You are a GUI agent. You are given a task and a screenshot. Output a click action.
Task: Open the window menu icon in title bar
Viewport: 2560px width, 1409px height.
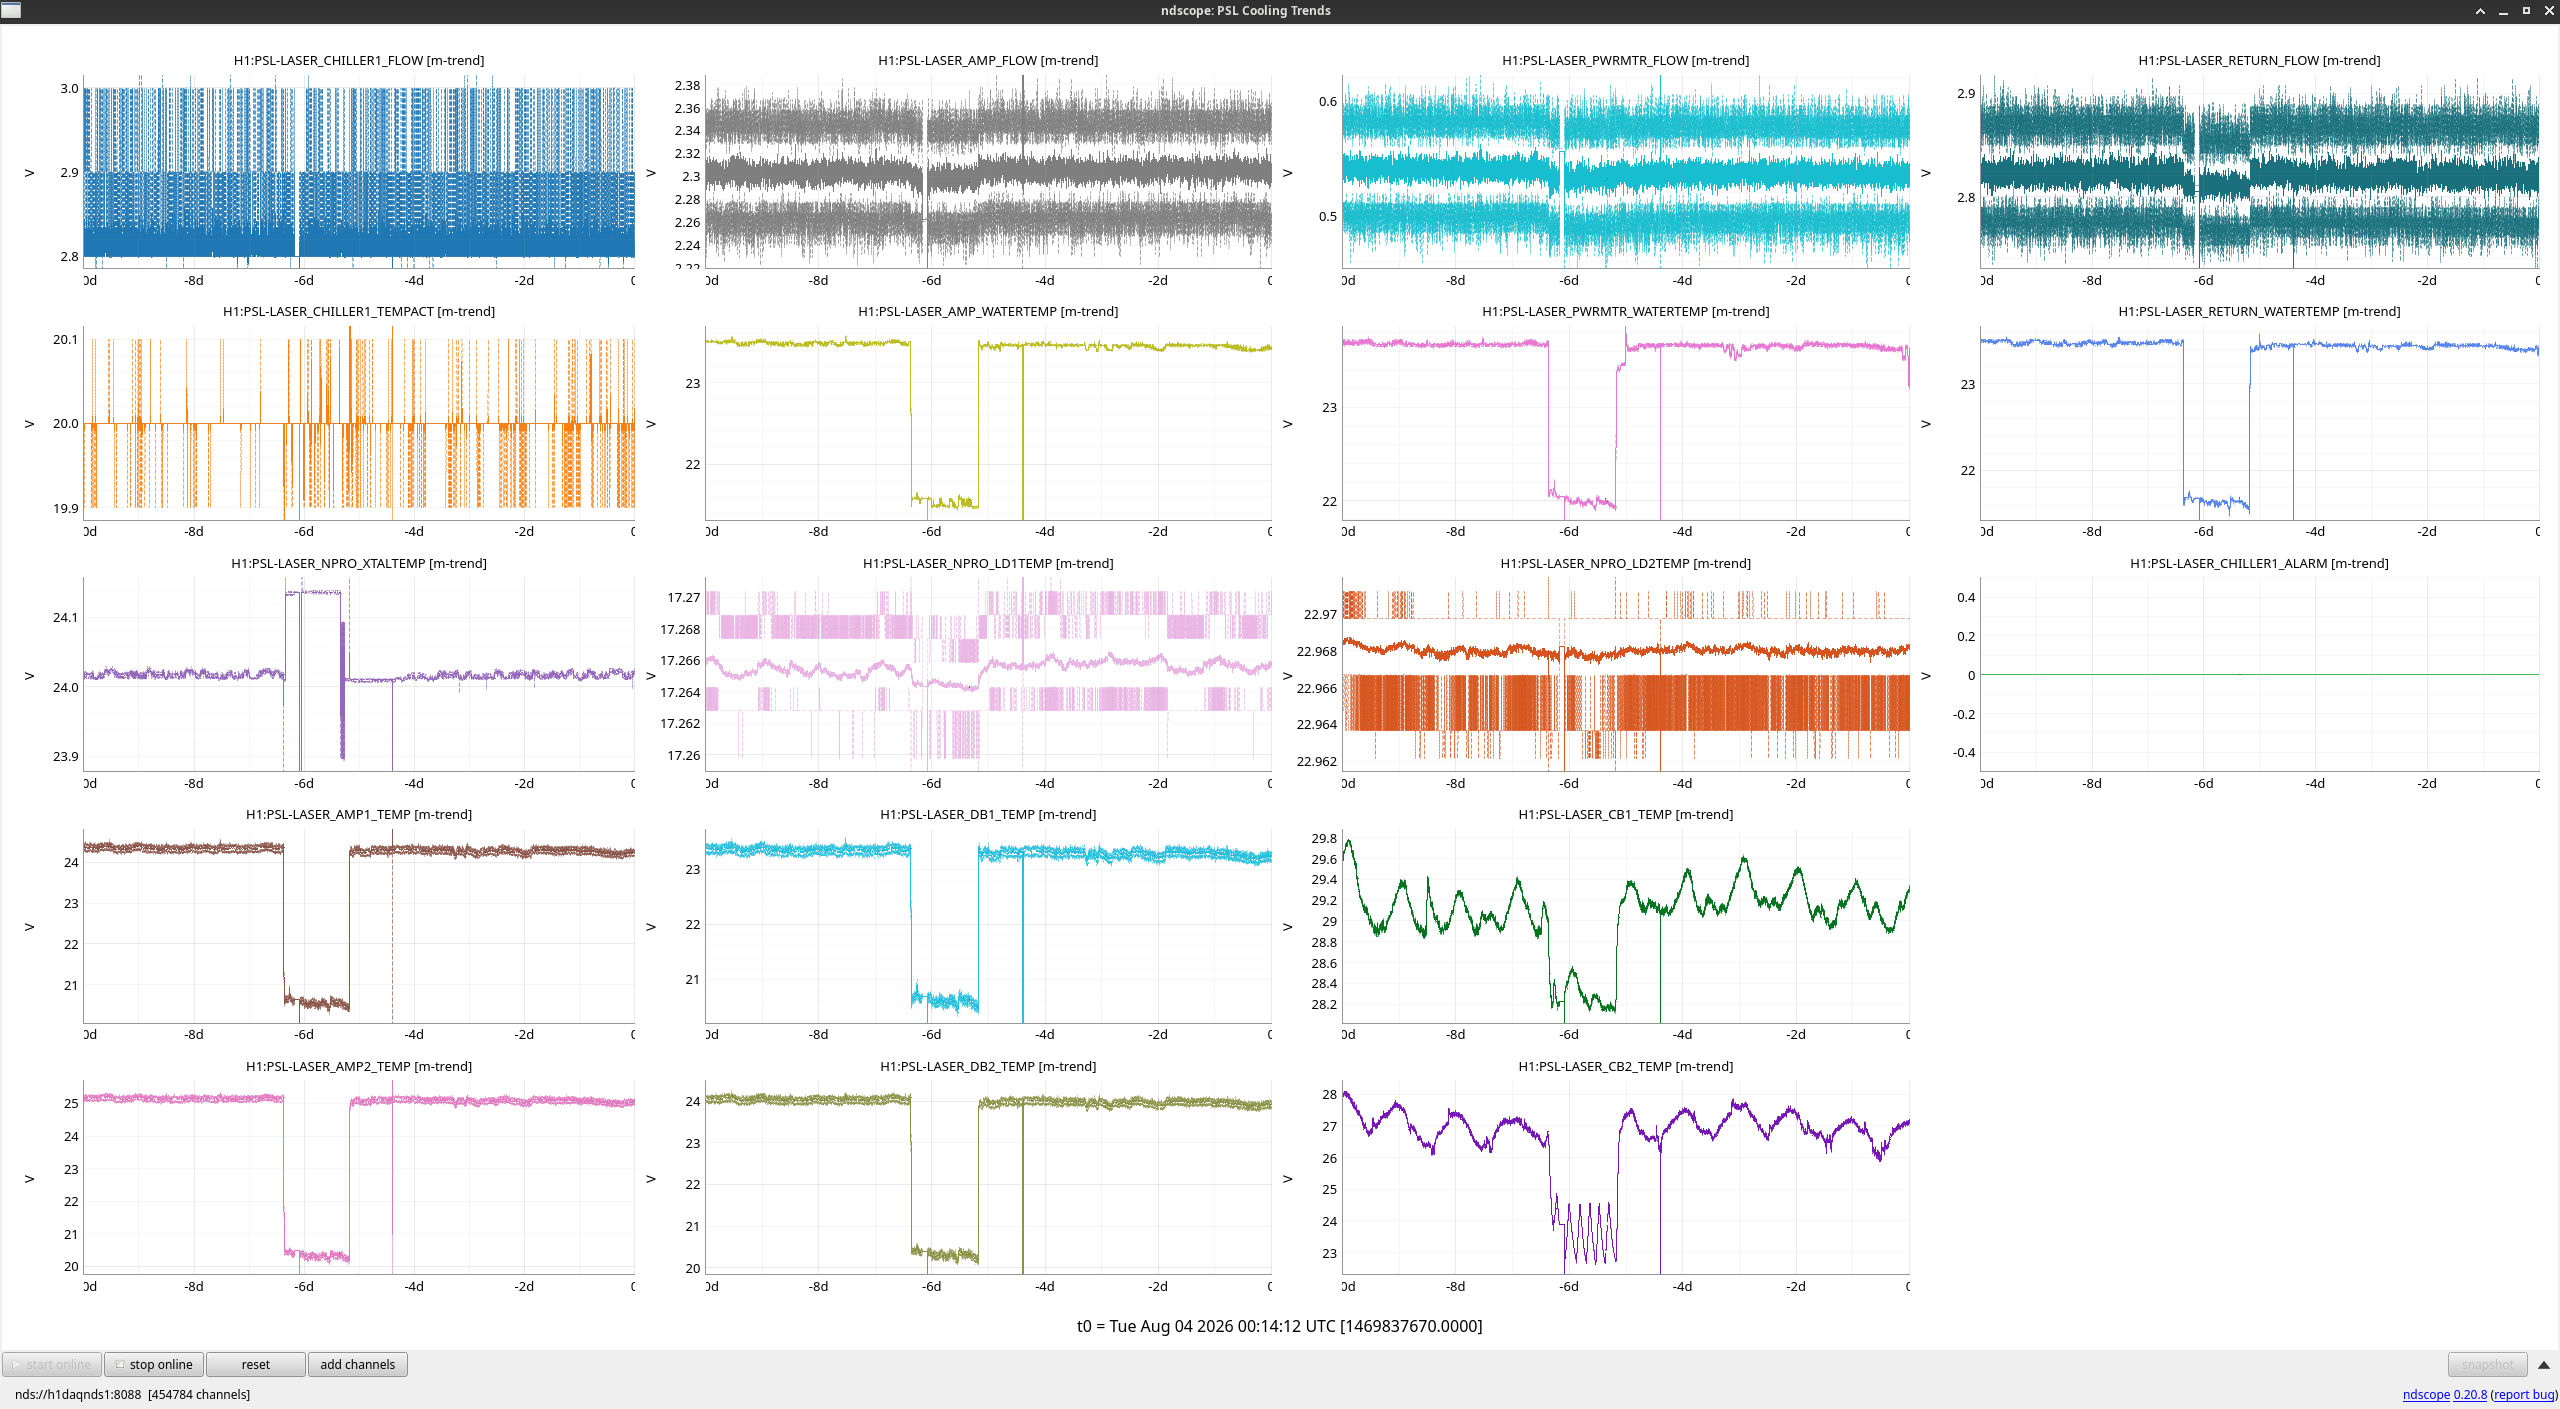pos(11,10)
